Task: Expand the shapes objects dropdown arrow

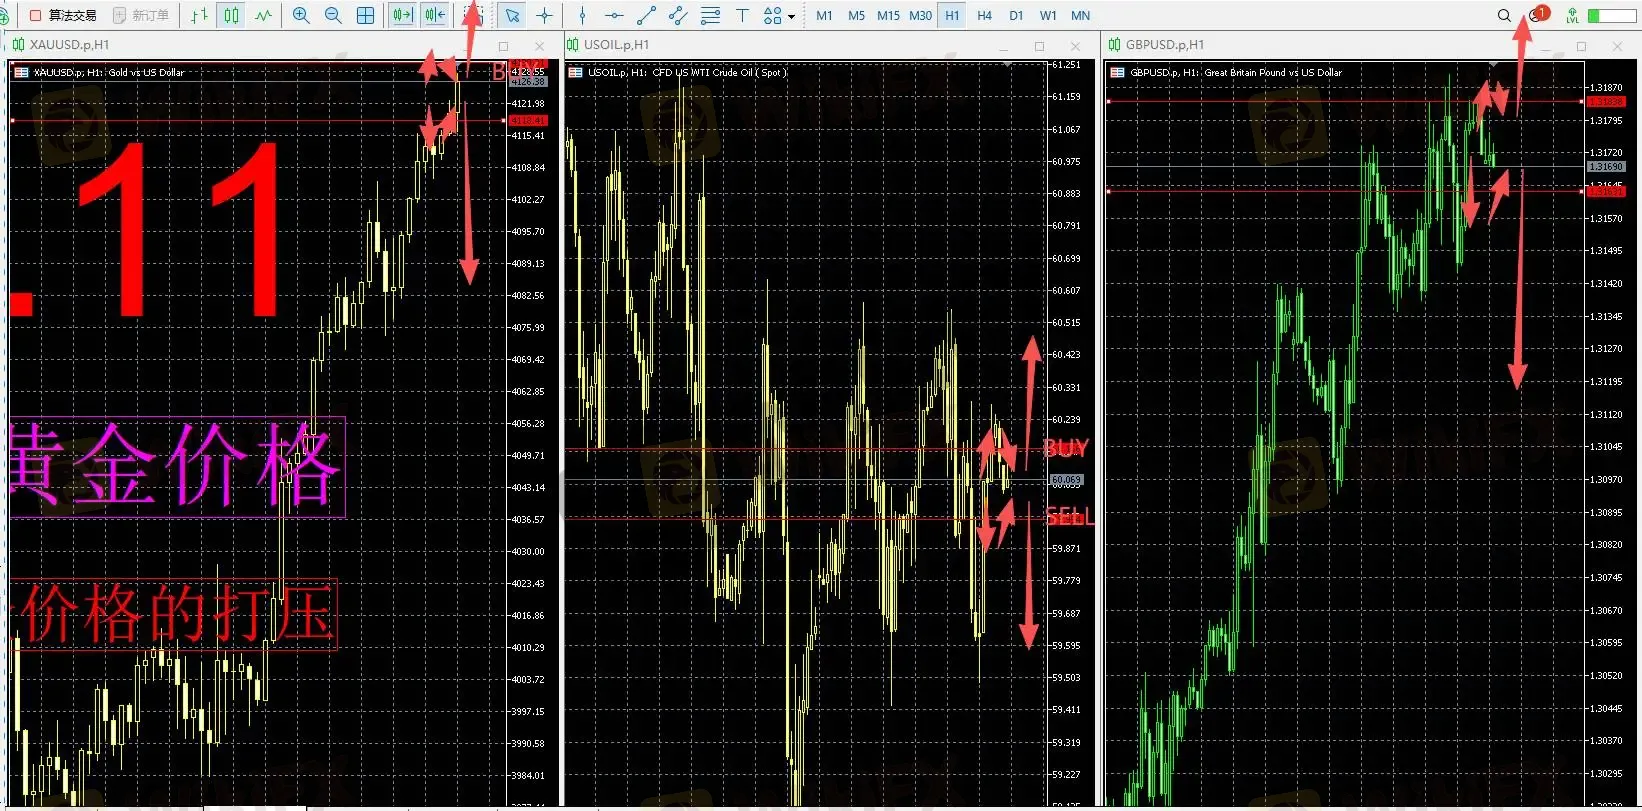Action: point(791,16)
